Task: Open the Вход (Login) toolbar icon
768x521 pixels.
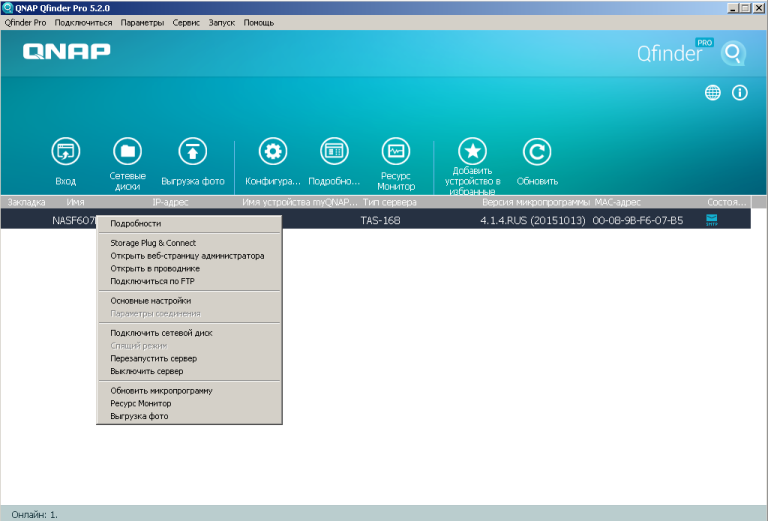Action: 66,151
